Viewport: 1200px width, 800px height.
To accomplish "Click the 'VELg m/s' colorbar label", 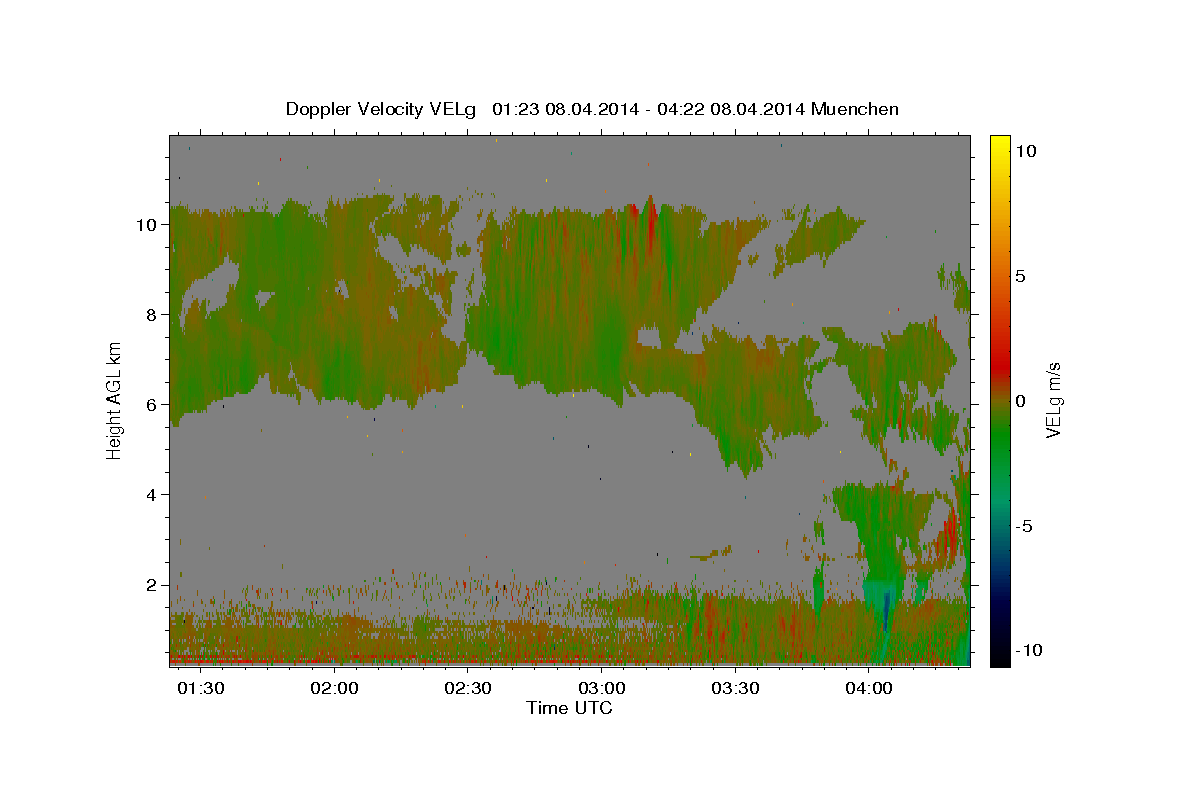I will point(1053,400).
